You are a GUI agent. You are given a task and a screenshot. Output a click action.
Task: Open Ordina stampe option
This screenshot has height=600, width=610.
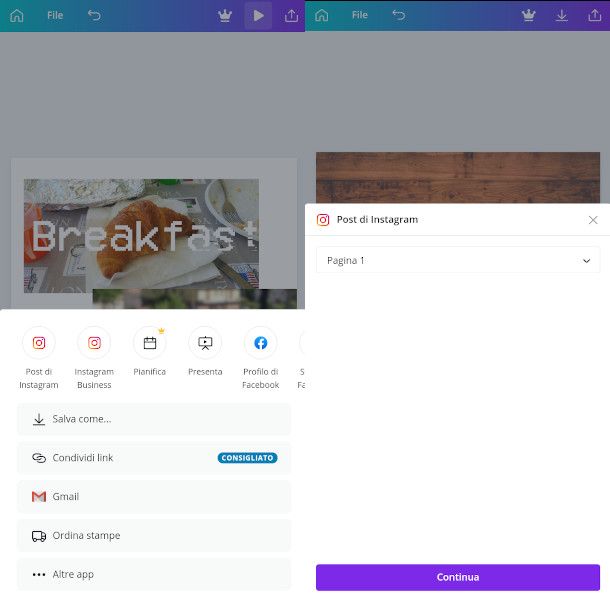(154, 536)
